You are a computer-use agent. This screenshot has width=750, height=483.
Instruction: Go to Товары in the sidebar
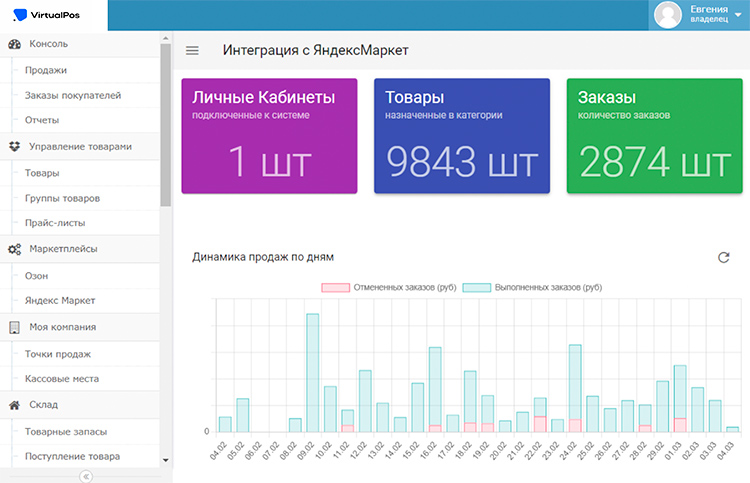(42, 173)
